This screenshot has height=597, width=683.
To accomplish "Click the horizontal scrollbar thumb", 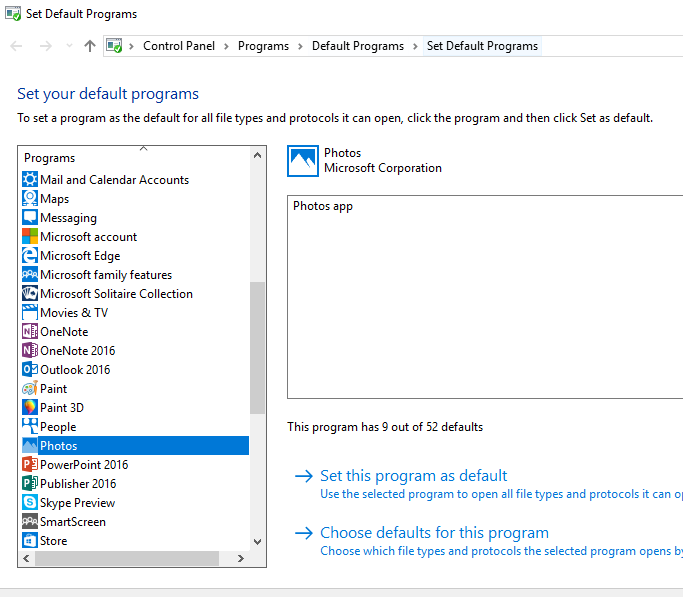I will pos(127,558).
